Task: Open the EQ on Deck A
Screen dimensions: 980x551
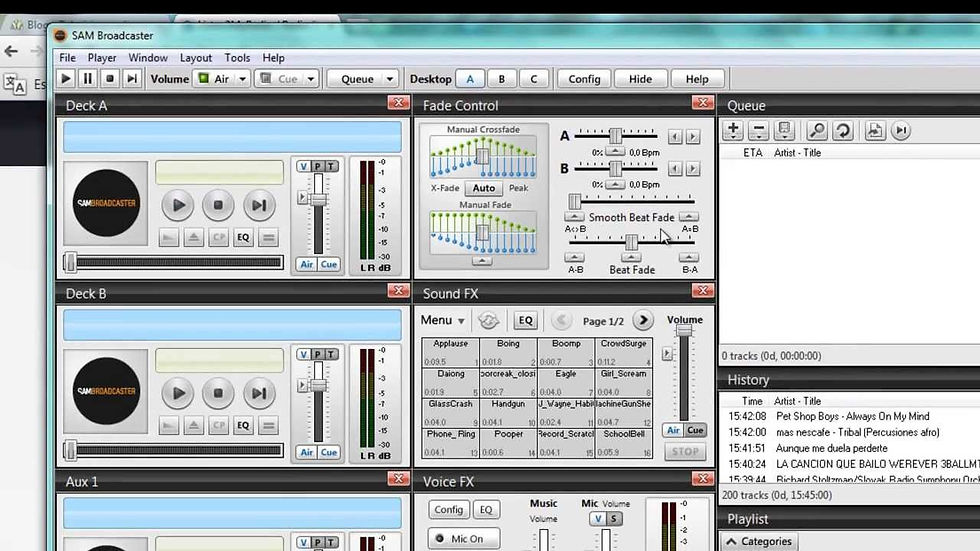Action: [x=243, y=237]
